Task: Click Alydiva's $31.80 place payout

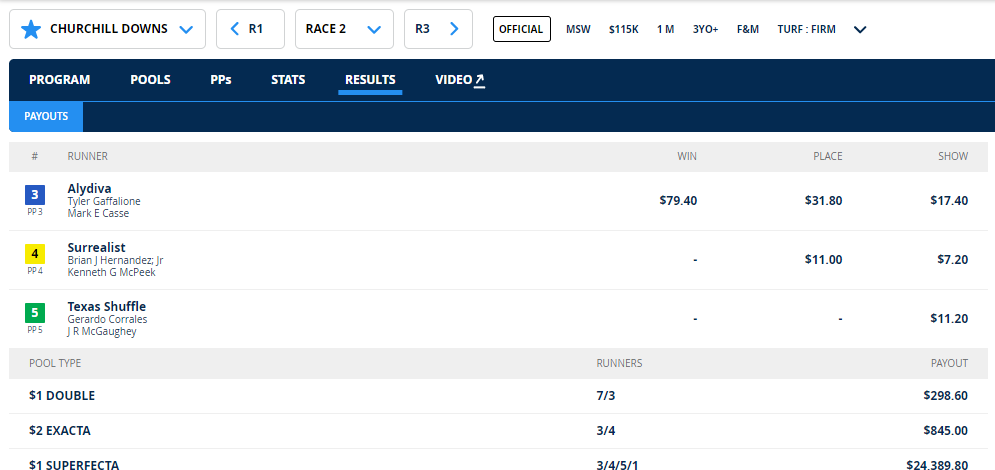Action: 824,200
